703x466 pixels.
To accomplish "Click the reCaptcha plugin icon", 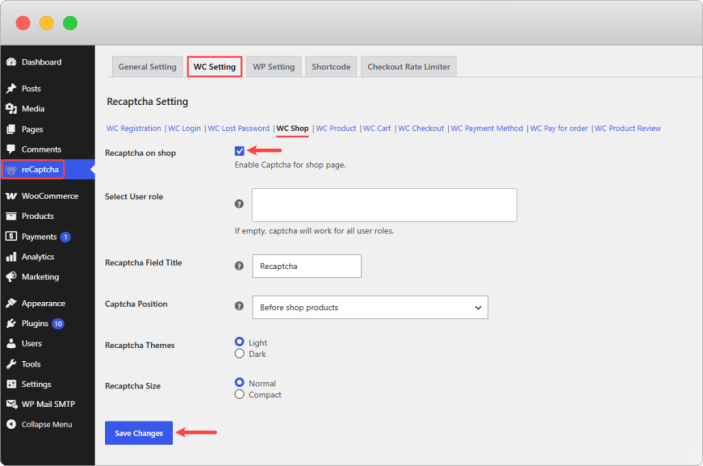I will [x=11, y=170].
